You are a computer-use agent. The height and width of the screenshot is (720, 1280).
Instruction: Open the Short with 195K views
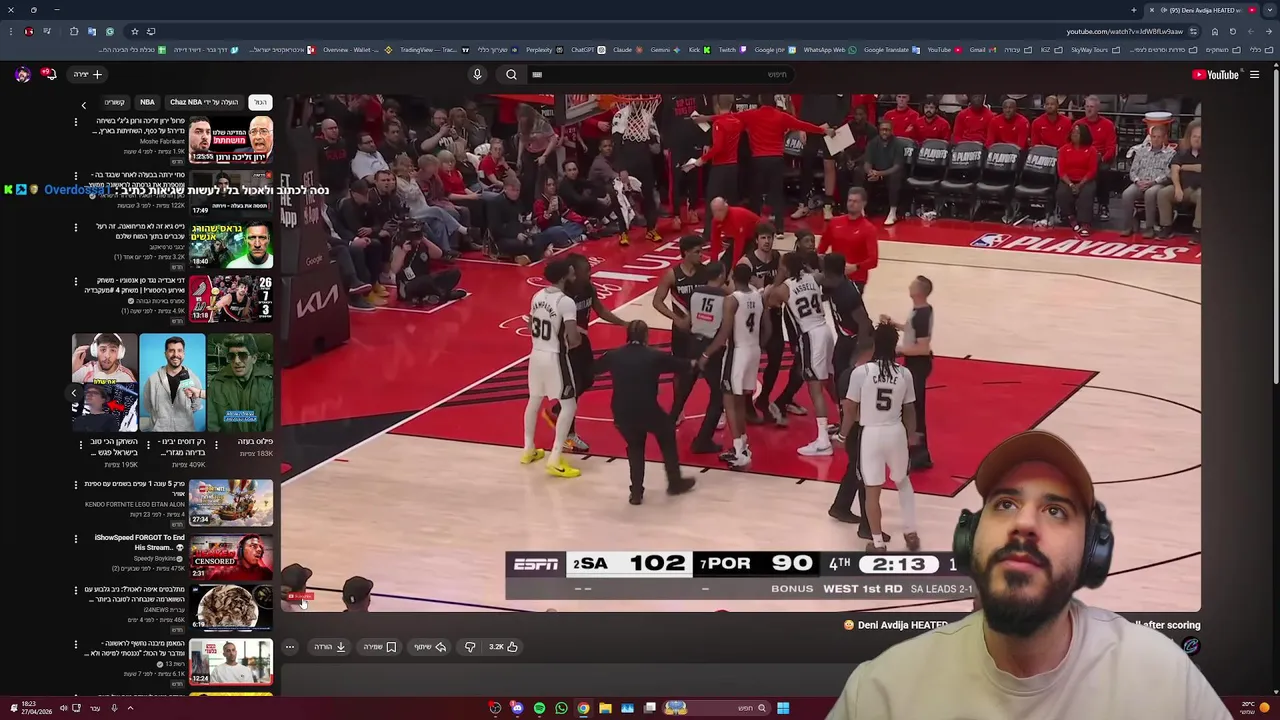105,383
